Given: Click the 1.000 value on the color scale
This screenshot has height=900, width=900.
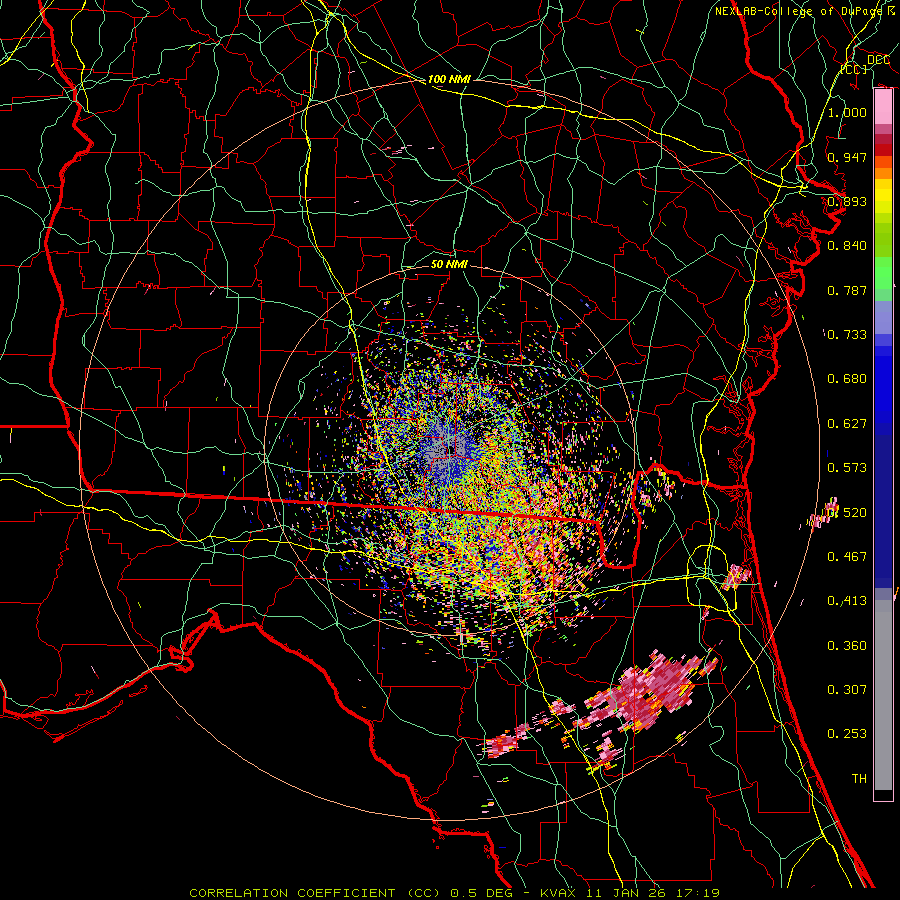Looking at the screenshot, I should (847, 112).
